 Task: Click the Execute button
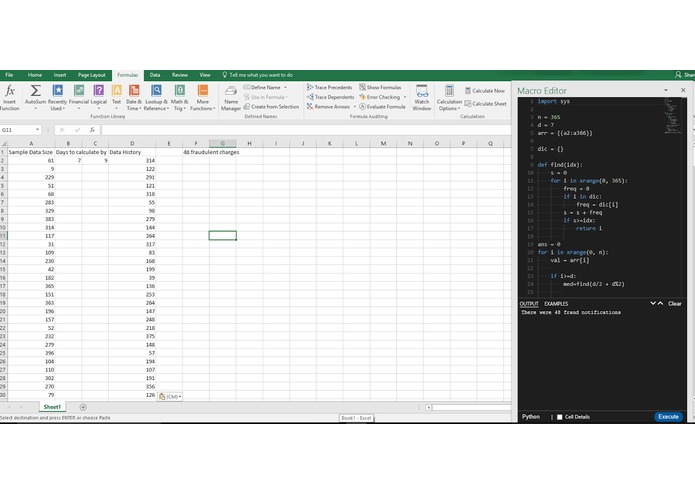click(x=668, y=417)
